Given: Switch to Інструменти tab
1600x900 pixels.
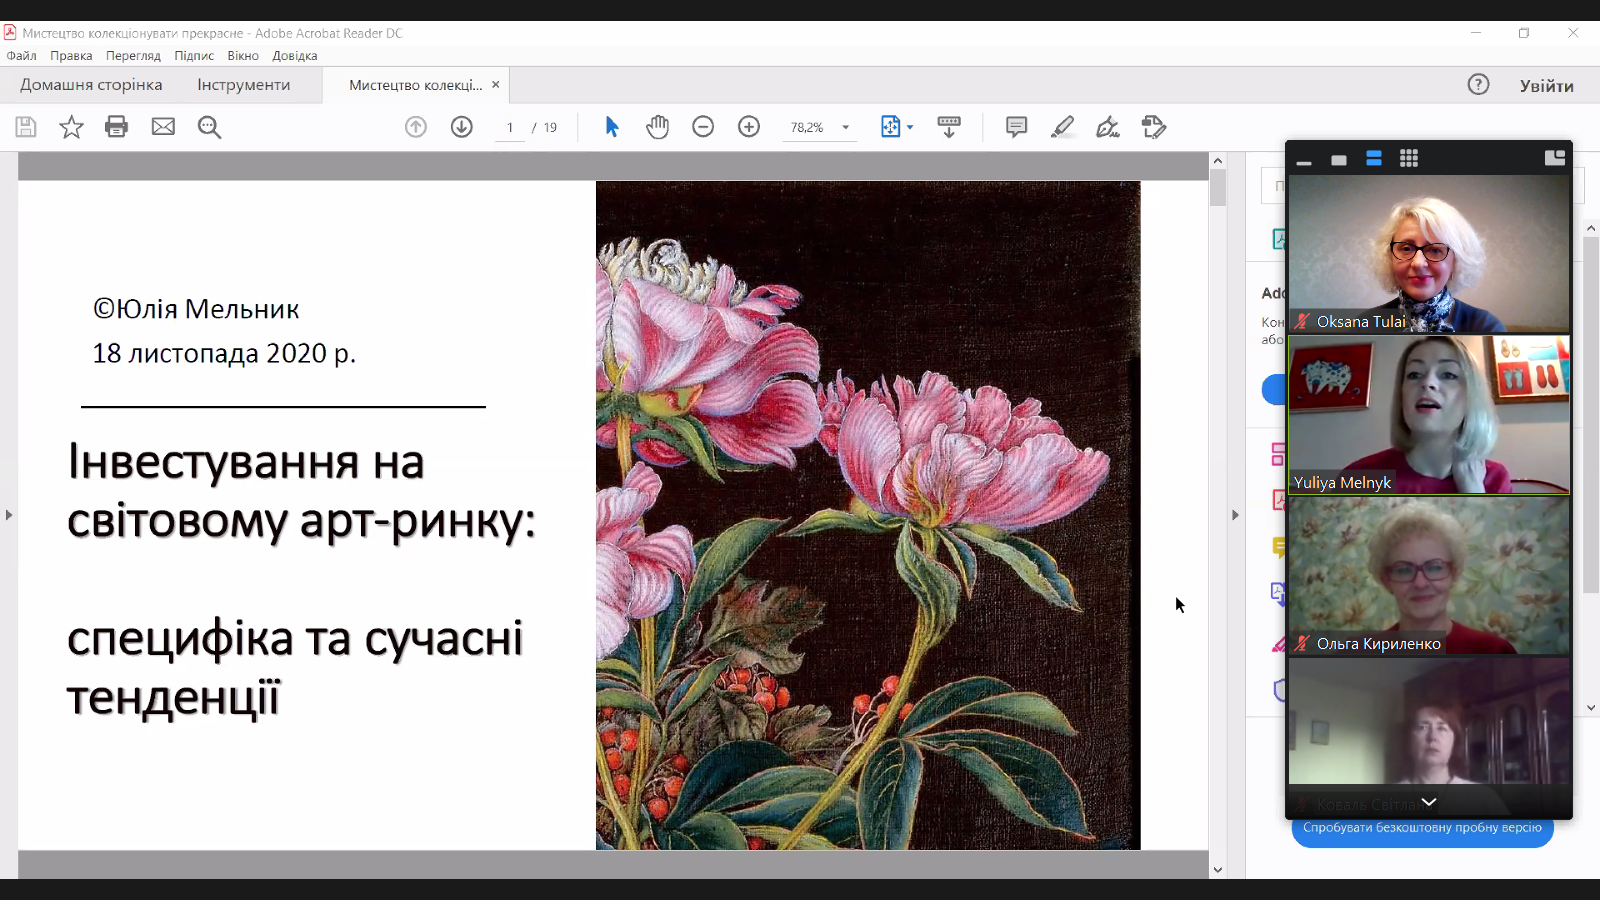Looking at the screenshot, I should [244, 85].
